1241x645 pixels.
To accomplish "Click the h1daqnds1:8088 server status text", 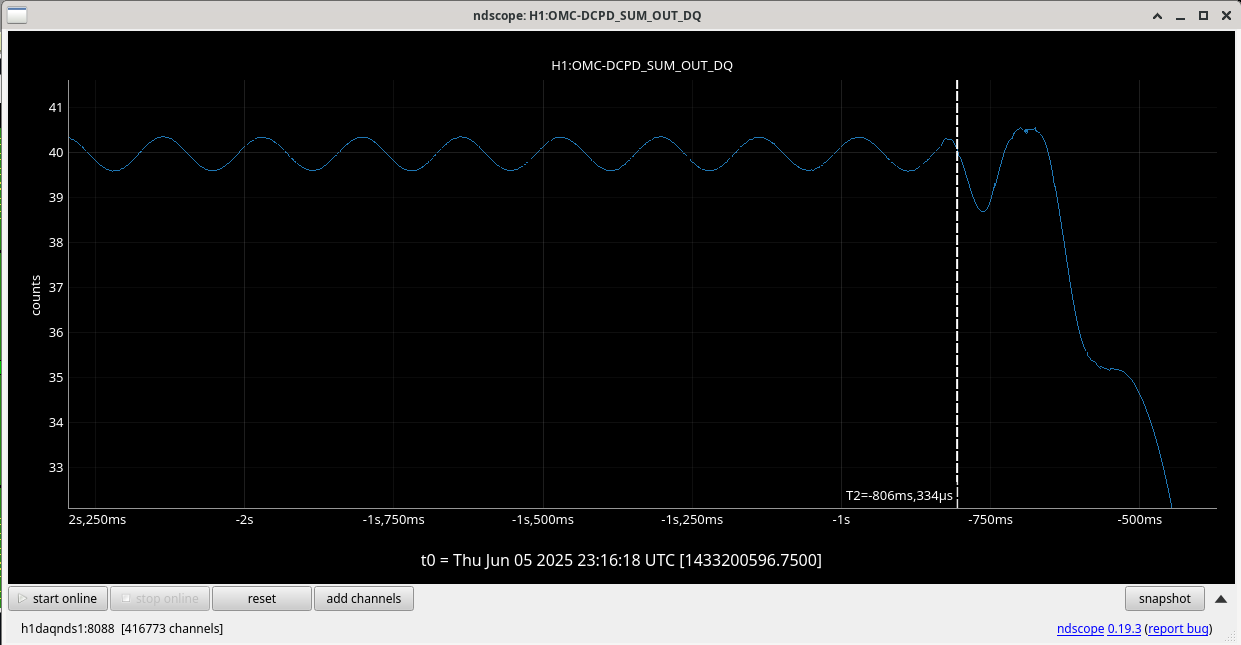I will click(122, 629).
